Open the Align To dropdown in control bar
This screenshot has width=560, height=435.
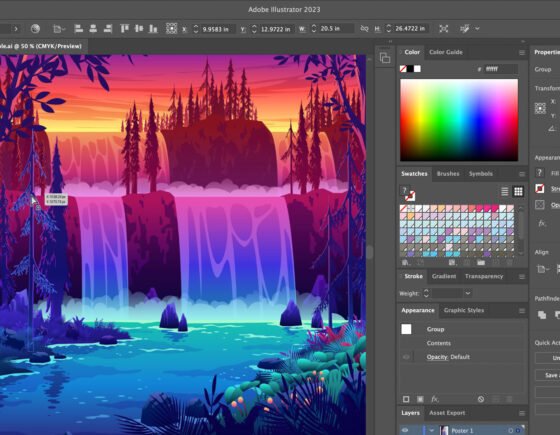tap(59, 29)
